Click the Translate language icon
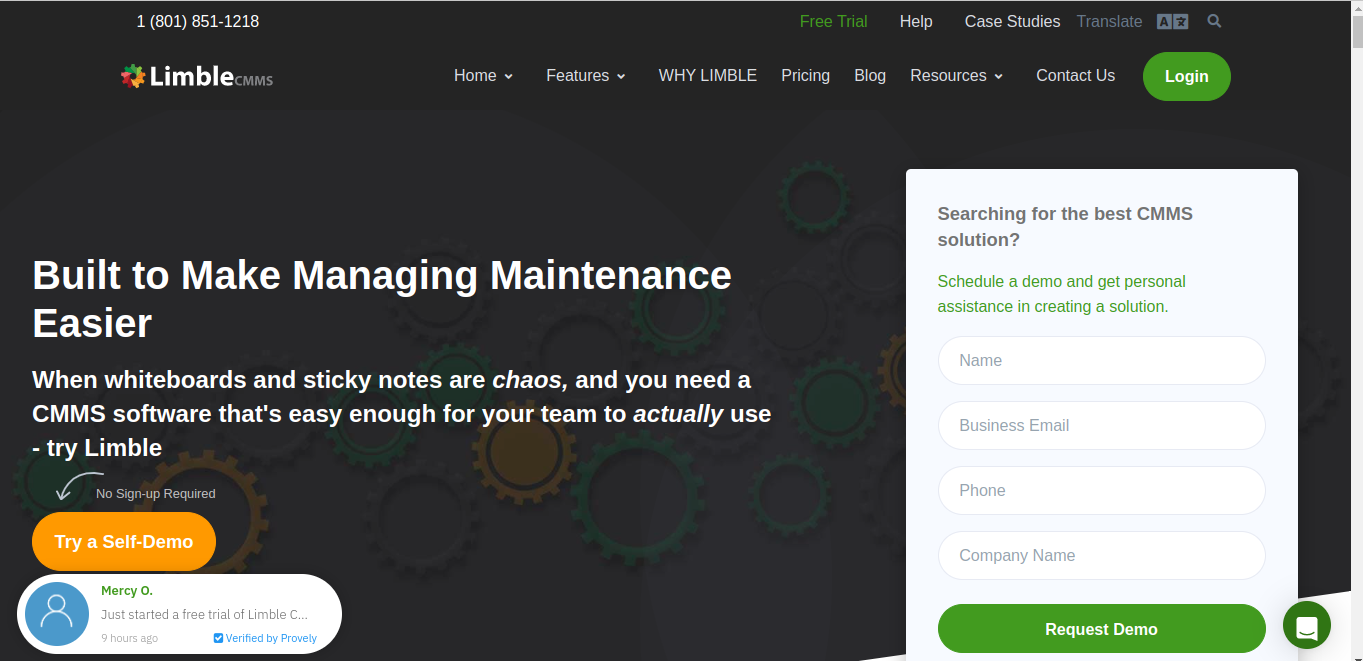 click(1172, 21)
